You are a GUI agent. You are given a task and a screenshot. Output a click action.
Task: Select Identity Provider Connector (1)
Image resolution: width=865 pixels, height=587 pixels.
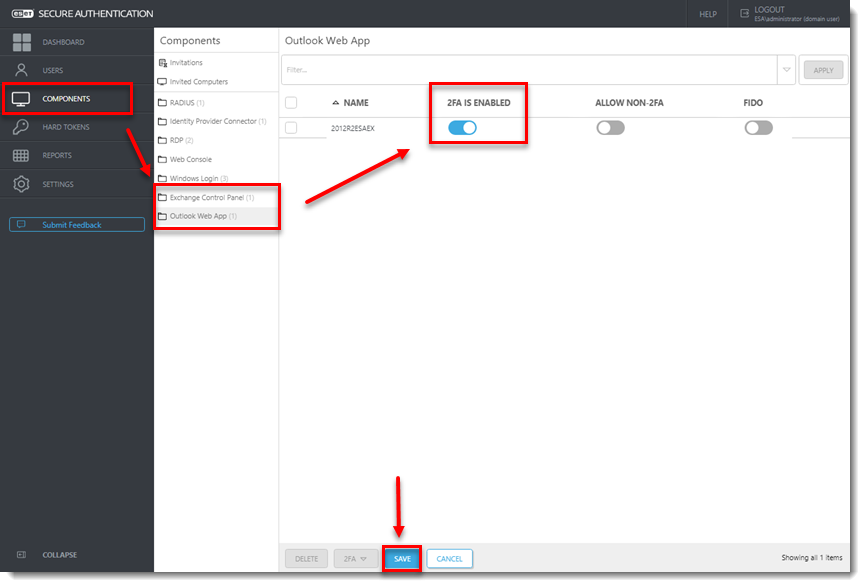click(x=218, y=121)
